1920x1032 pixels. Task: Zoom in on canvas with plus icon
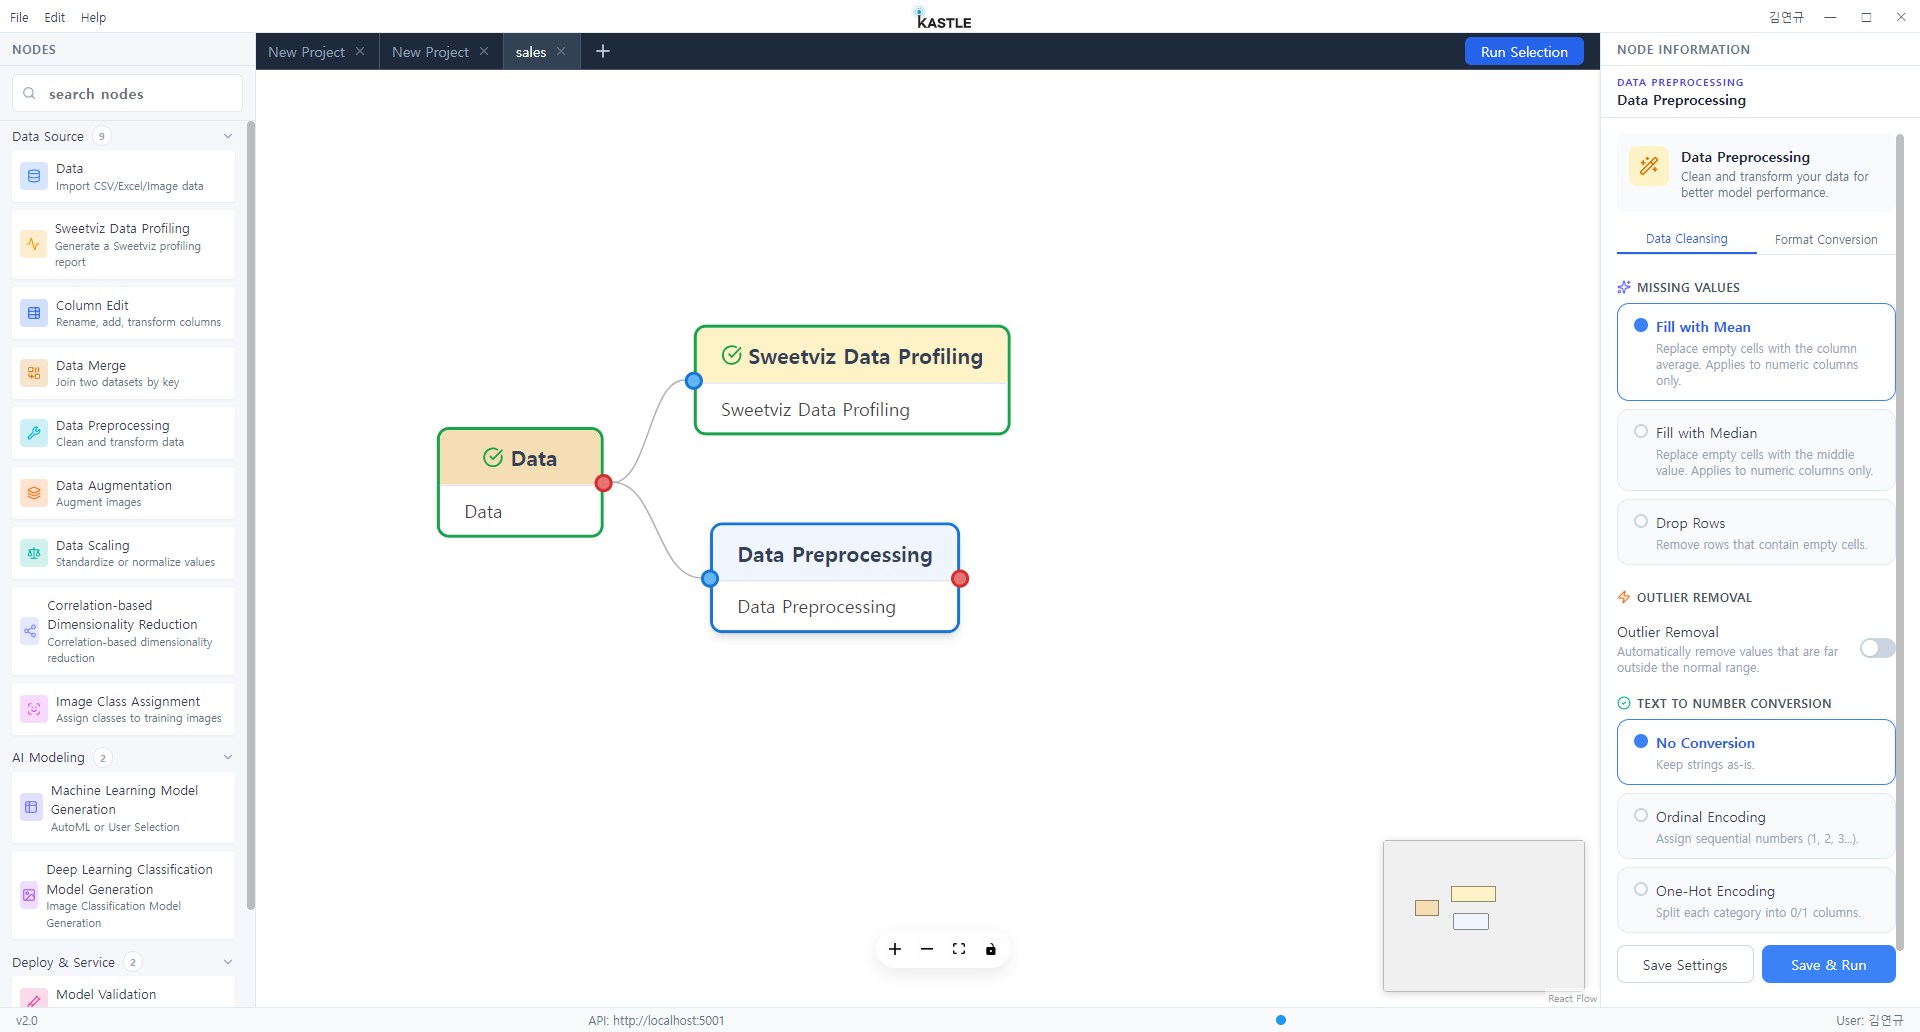(895, 949)
